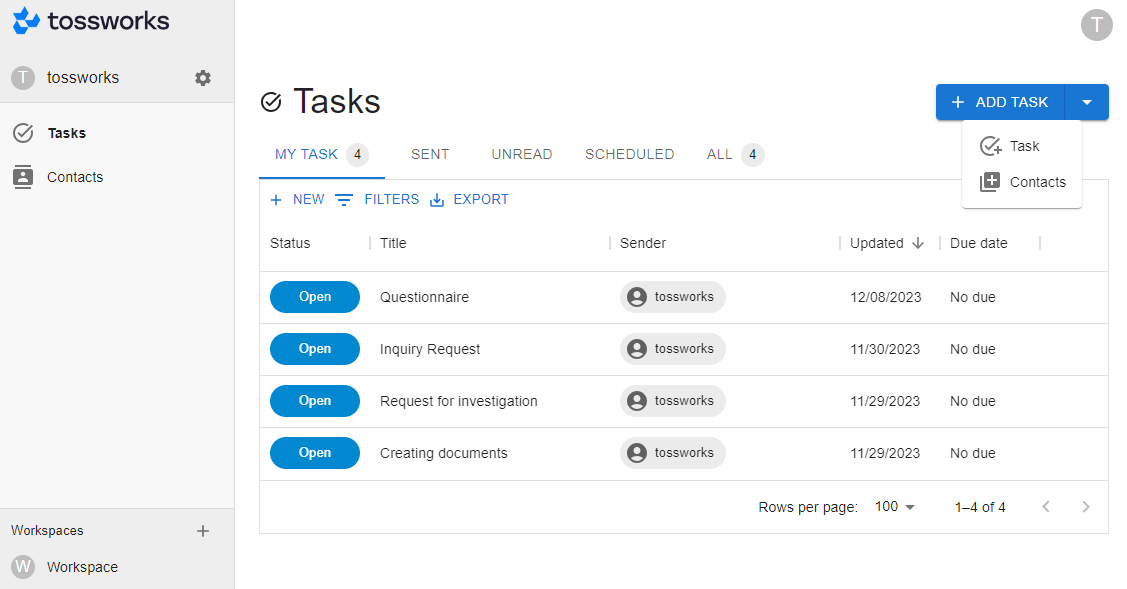The image size is (1127, 589).
Task: Click the Tasks checkmark sidebar icon
Action: coord(23,133)
